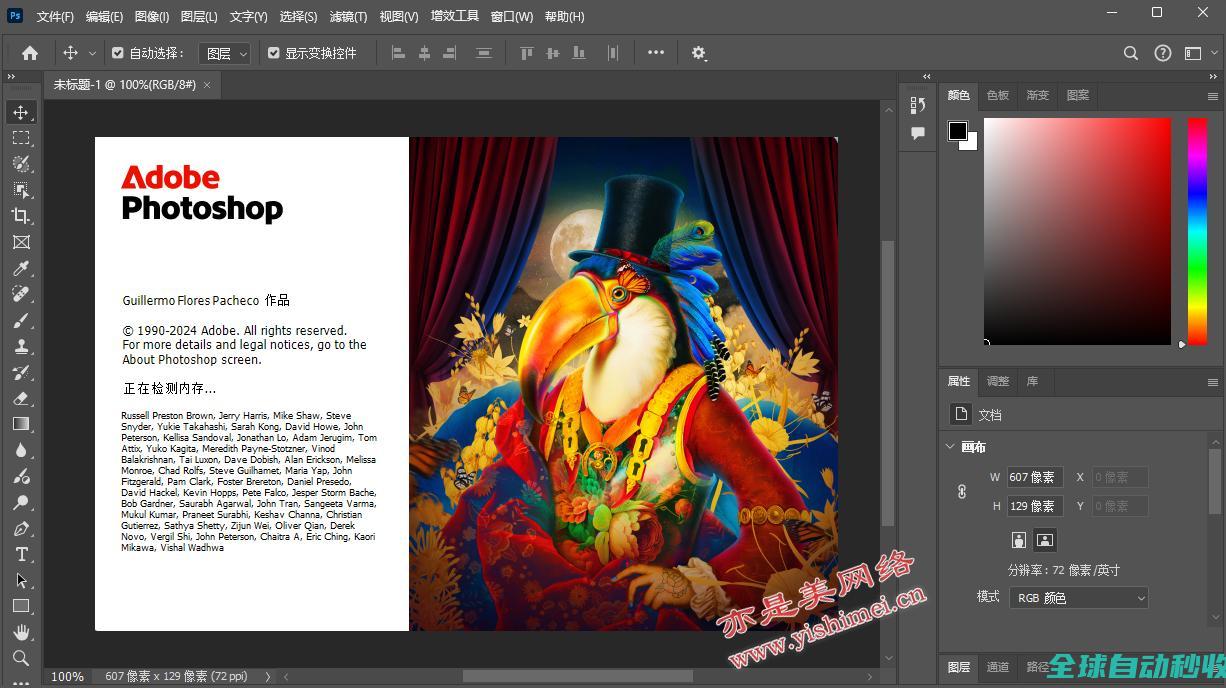The width and height of the screenshot is (1226, 688).
Task: Select the Eraser tool
Action: tap(21, 398)
